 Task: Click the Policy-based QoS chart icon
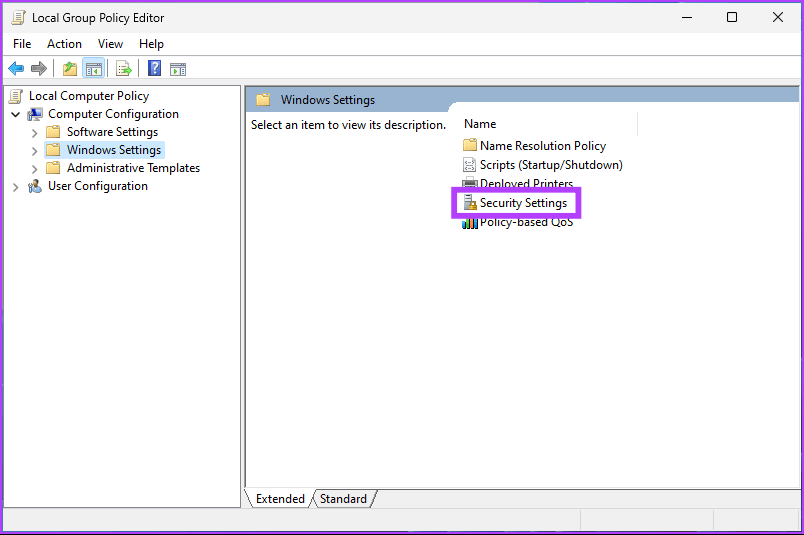(x=470, y=223)
